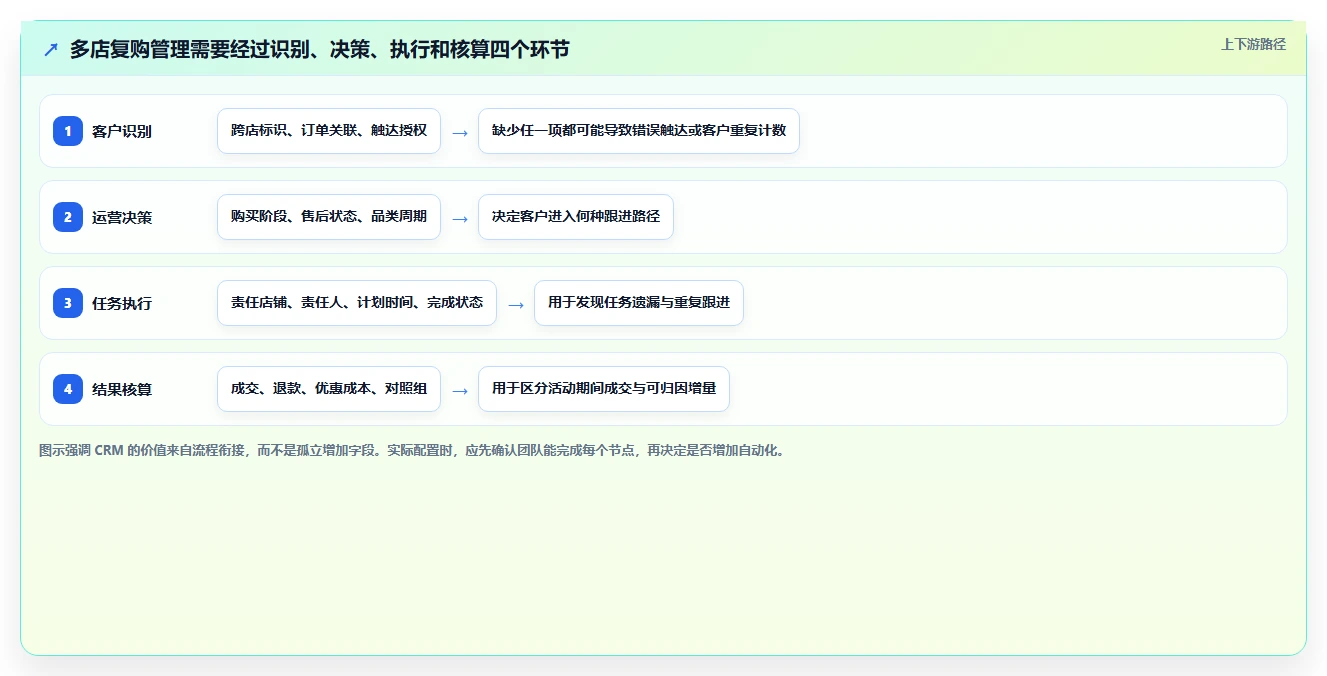Select the 客户识别 step label
This screenshot has width=1327, height=676.
click(122, 131)
